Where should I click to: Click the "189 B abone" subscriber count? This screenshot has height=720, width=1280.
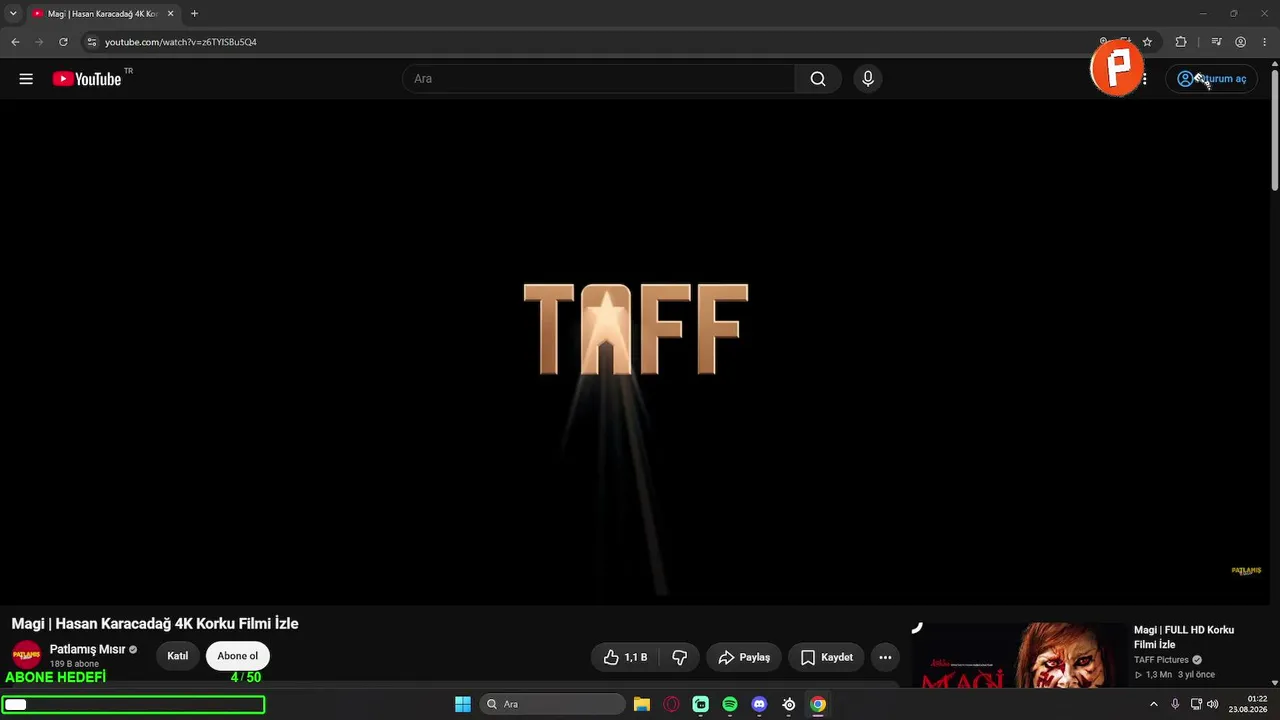[x=74, y=664]
